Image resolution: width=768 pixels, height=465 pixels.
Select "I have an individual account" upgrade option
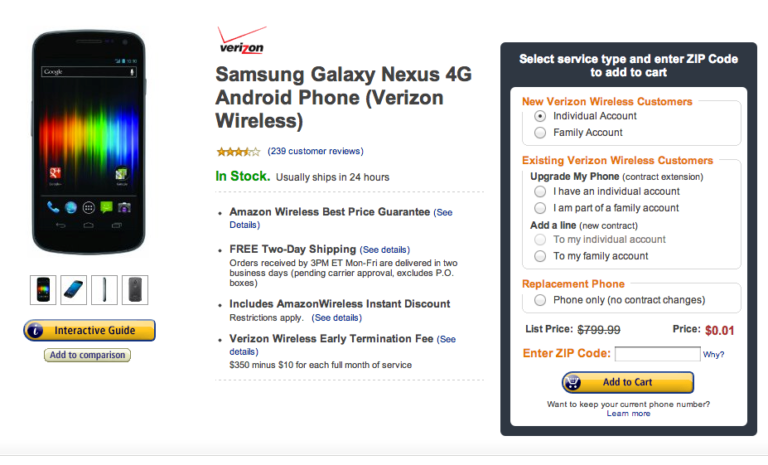tap(541, 191)
